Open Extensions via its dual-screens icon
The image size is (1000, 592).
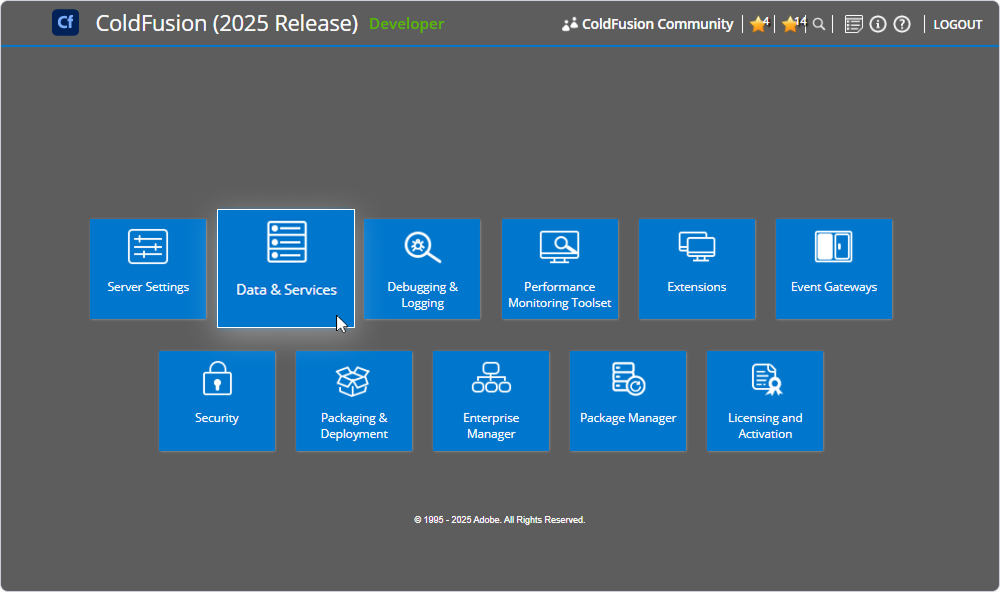[x=697, y=245]
